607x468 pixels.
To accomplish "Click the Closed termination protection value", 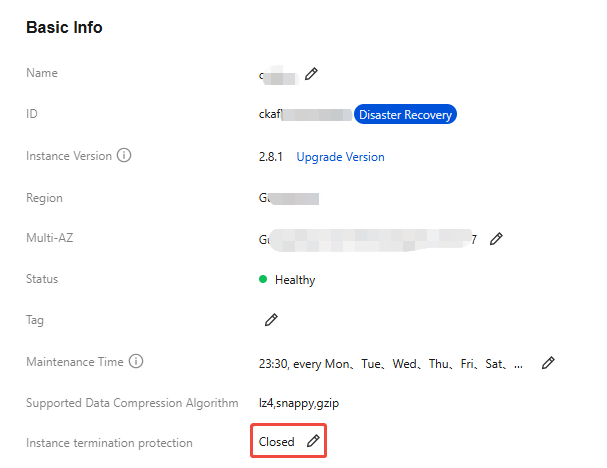I will tap(276, 441).
